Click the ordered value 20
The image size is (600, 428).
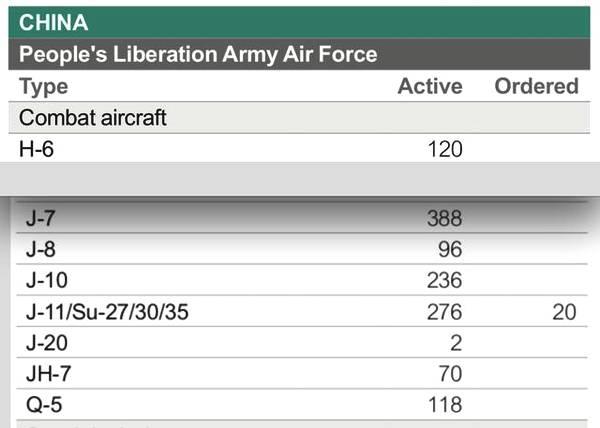(x=564, y=312)
